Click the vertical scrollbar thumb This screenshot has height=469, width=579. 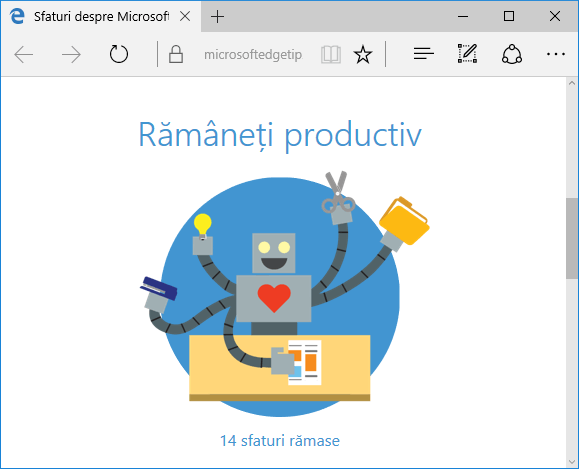[x=572, y=239]
